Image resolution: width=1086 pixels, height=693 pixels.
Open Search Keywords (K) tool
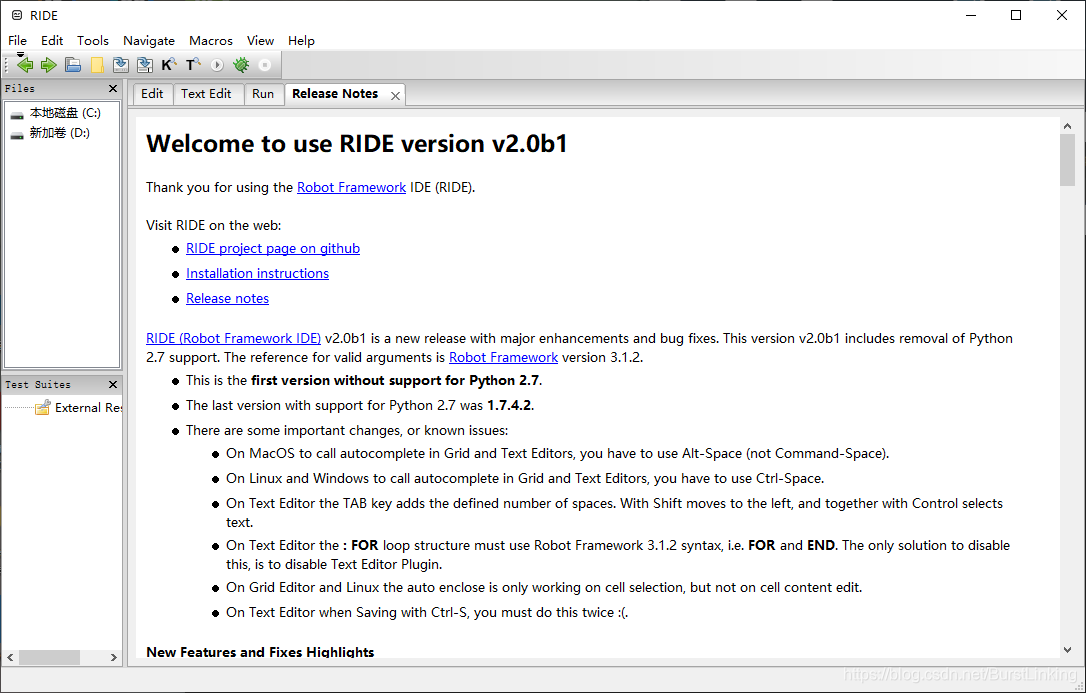(168, 65)
